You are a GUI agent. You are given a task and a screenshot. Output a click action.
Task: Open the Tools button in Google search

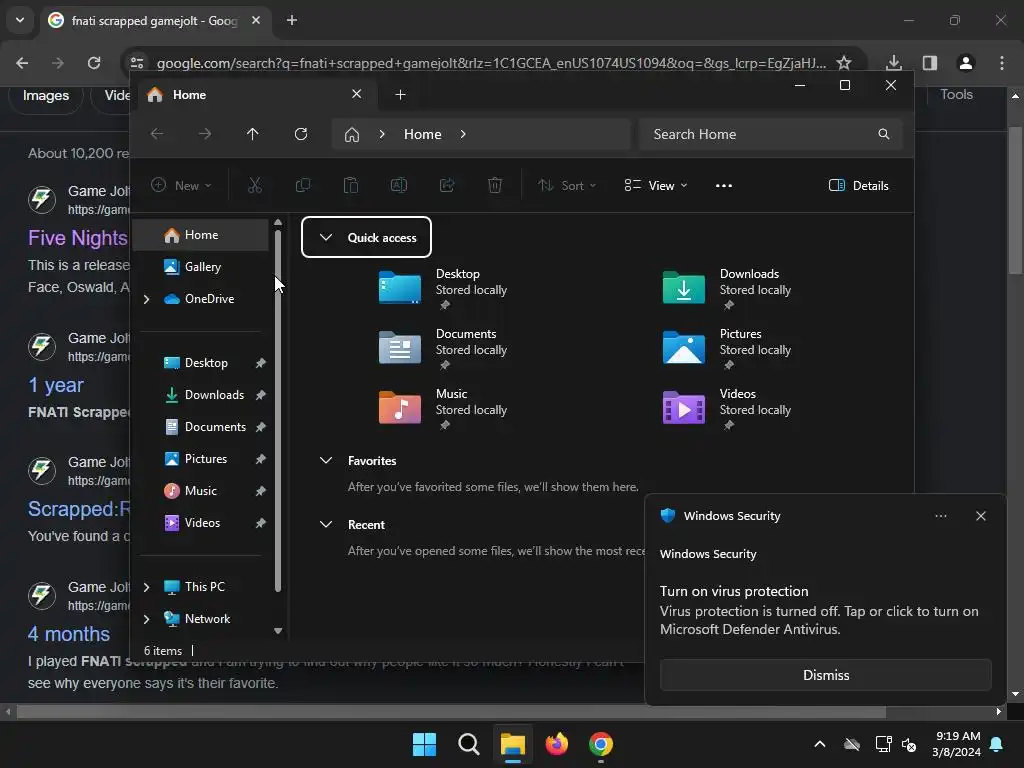pos(956,95)
